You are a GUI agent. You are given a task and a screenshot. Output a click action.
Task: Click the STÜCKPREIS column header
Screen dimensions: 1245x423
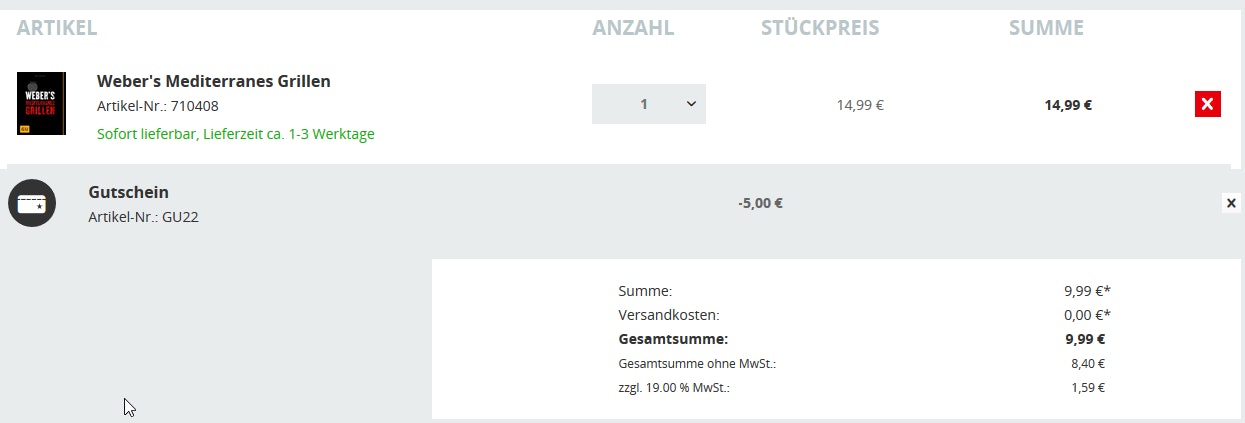click(820, 28)
